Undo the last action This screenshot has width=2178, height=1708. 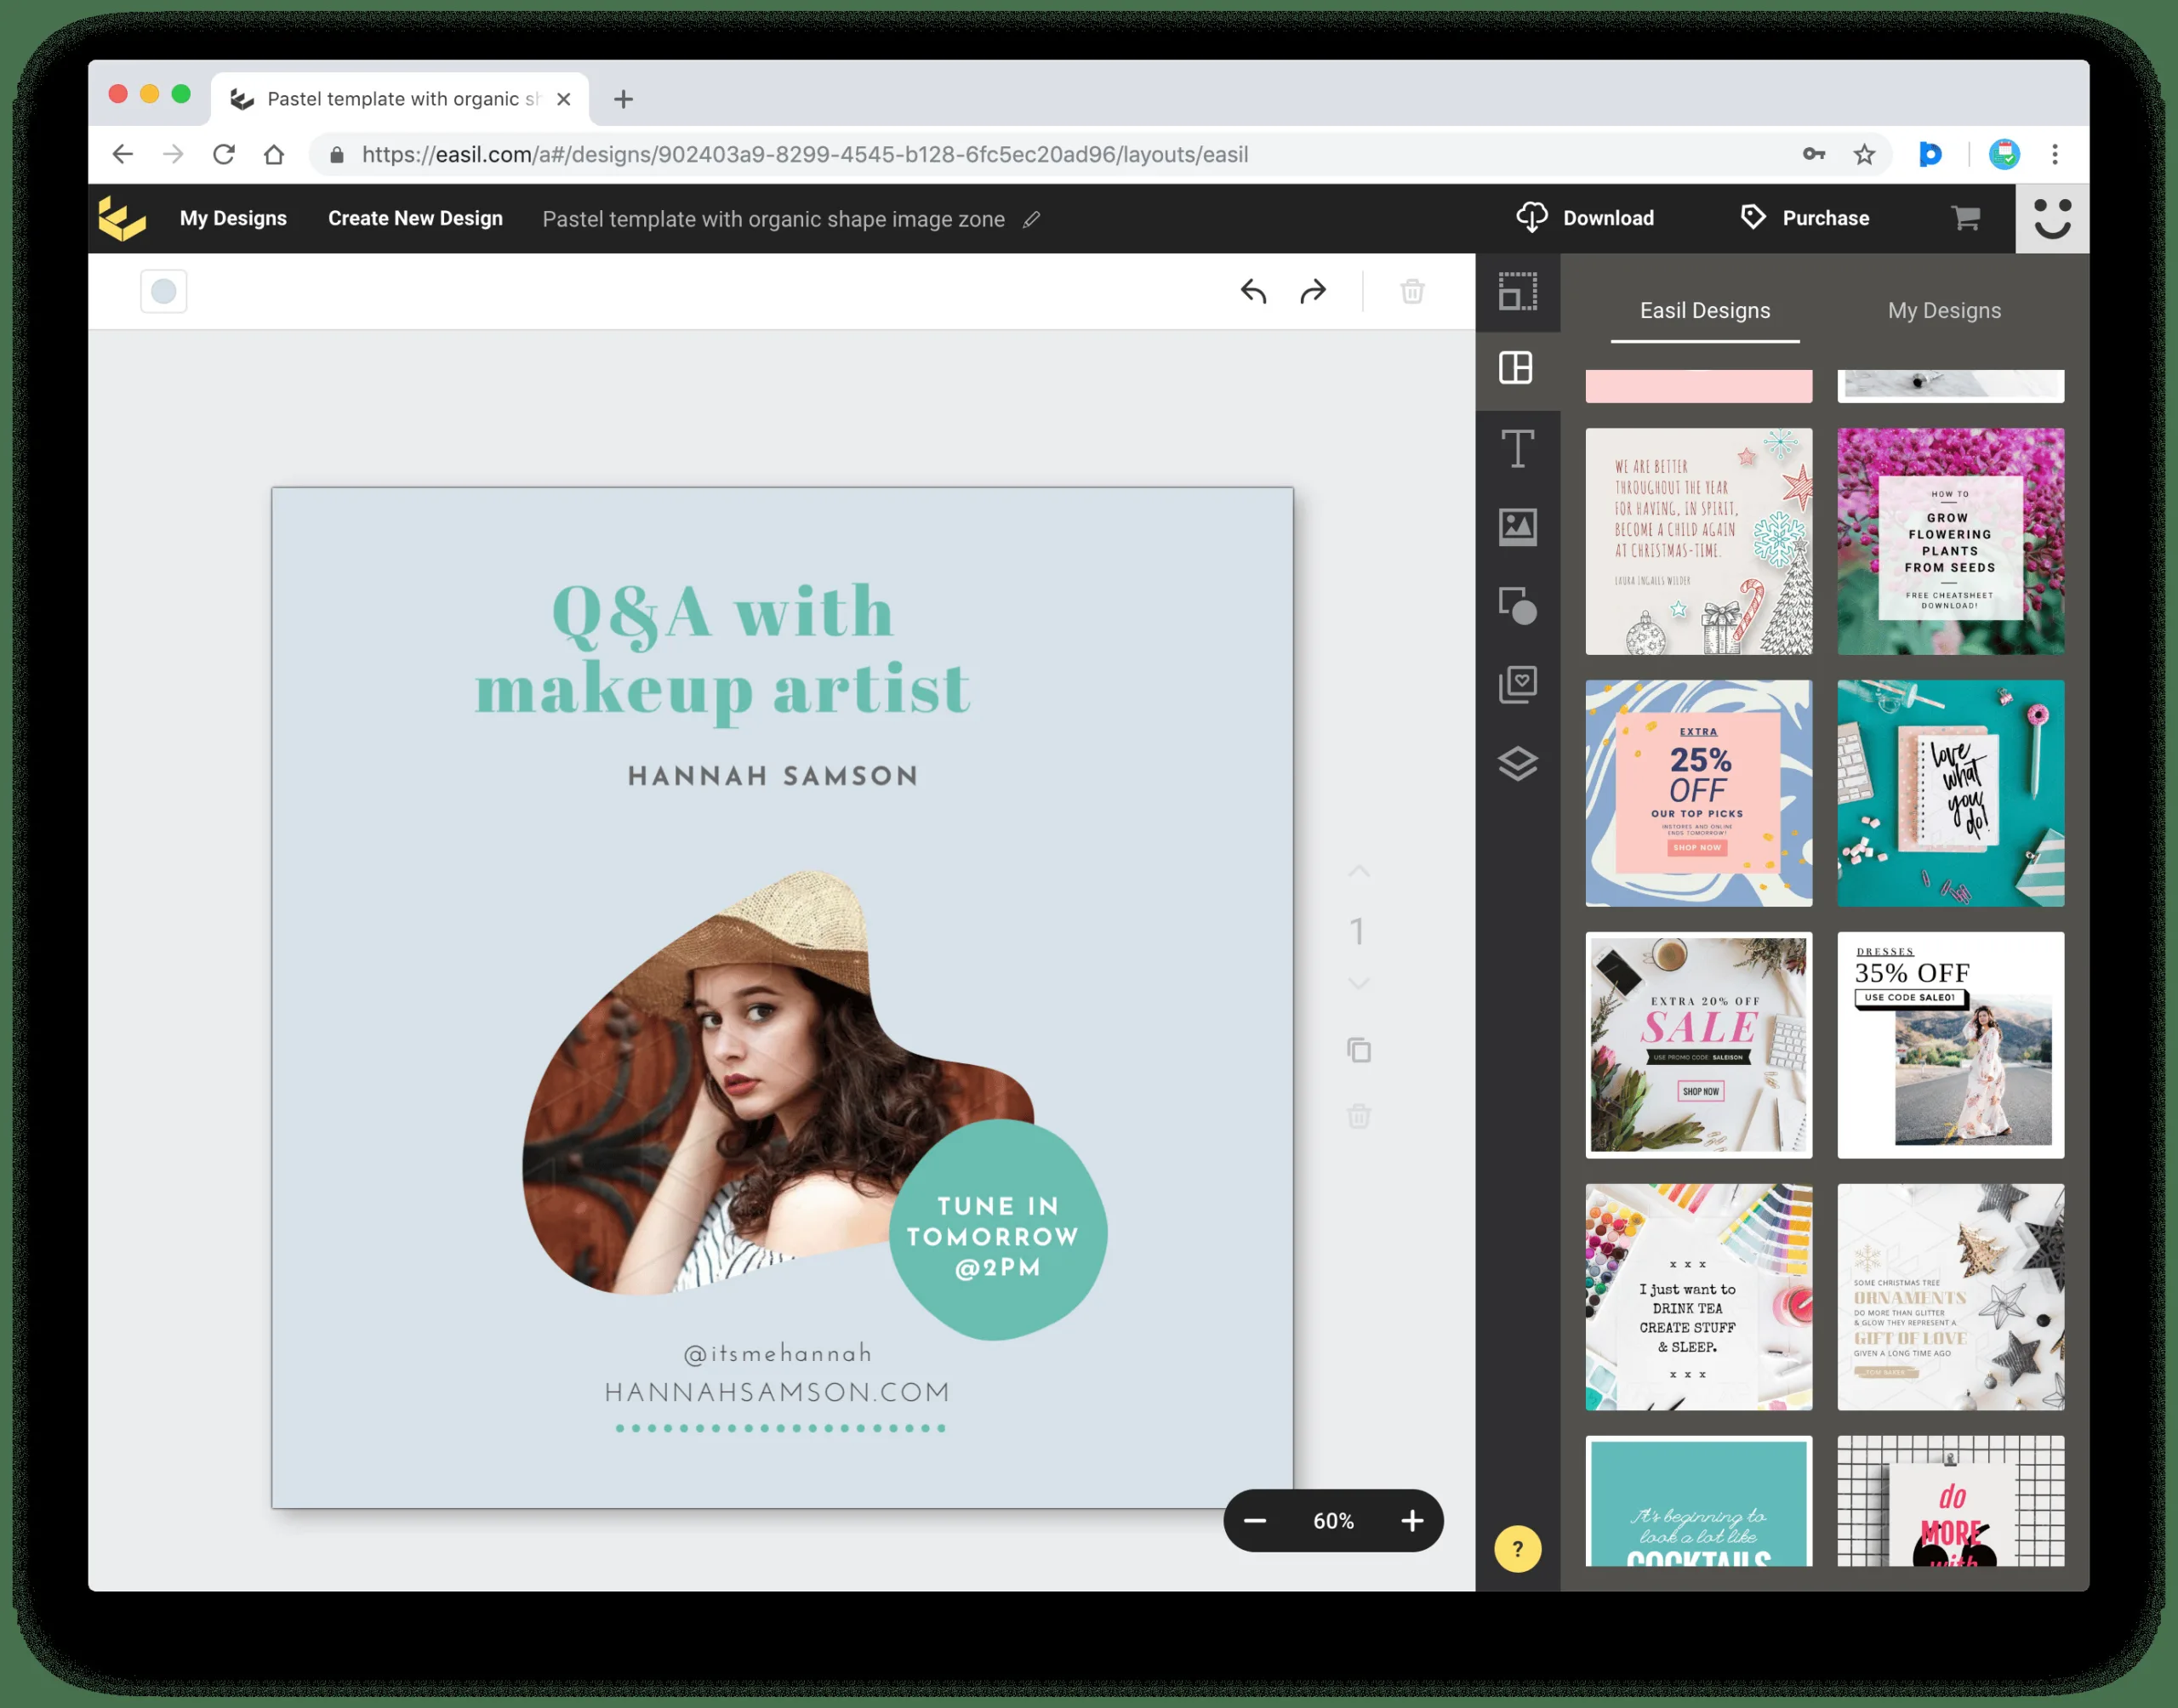coord(1253,292)
